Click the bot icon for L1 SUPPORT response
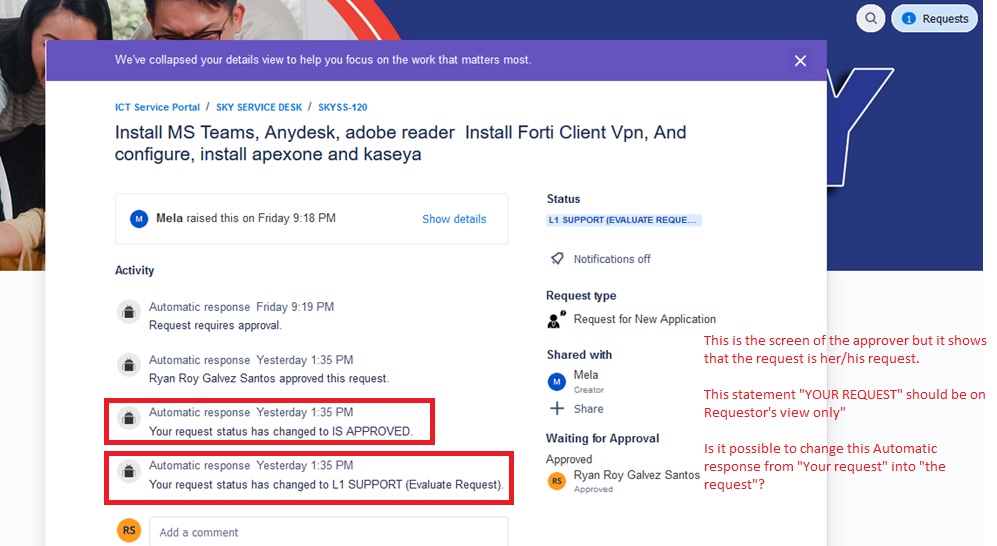Image resolution: width=997 pixels, height=546 pixels. click(x=129, y=472)
